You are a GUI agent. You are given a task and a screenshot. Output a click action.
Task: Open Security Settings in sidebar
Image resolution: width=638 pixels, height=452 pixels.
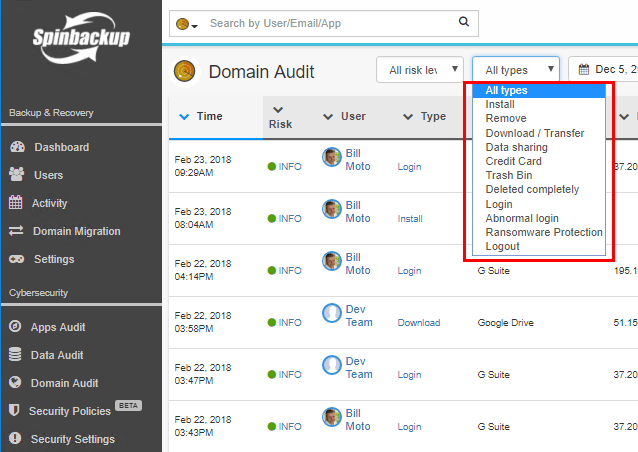coord(72,439)
